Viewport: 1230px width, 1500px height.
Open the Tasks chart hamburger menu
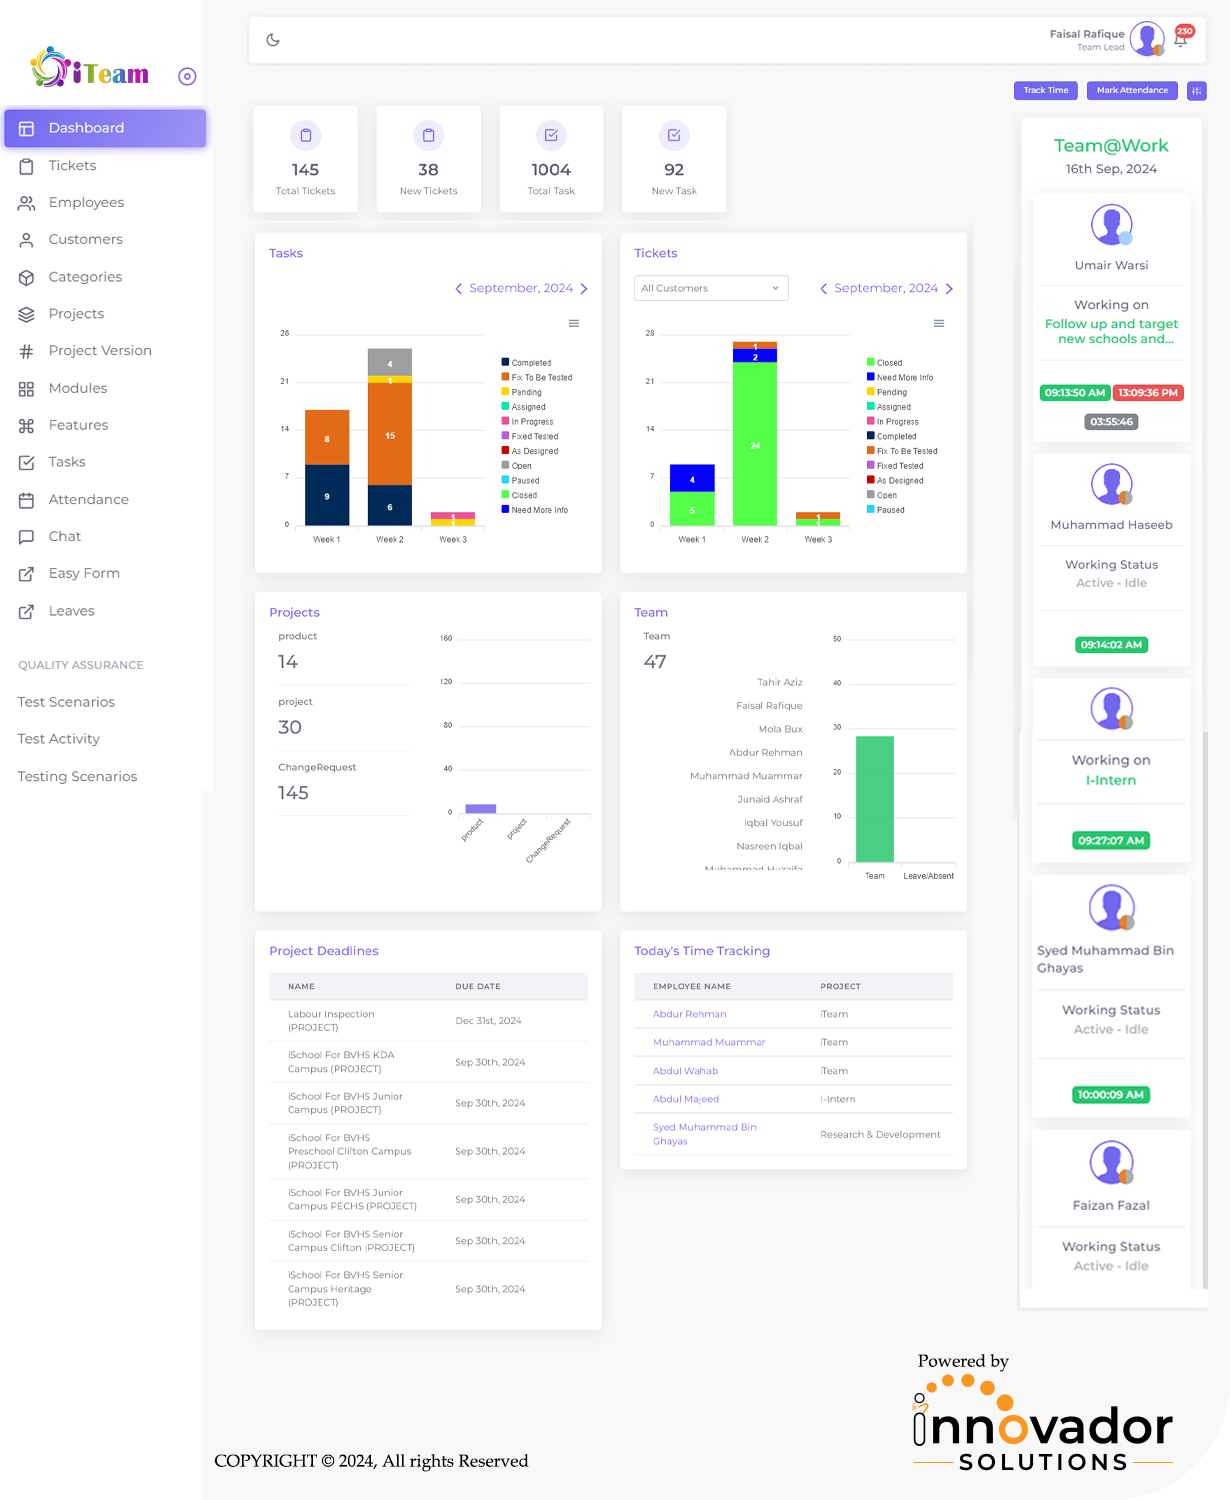tap(573, 323)
